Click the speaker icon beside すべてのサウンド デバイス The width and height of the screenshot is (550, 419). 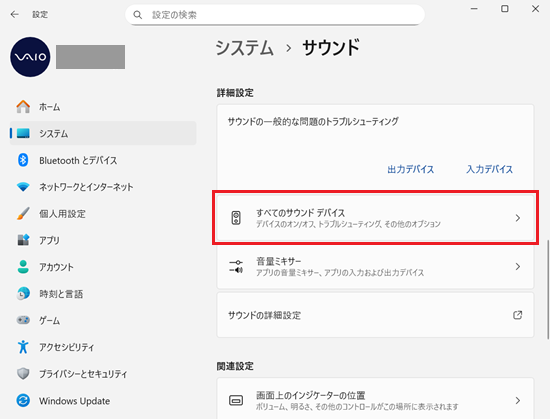click(236, 218)
